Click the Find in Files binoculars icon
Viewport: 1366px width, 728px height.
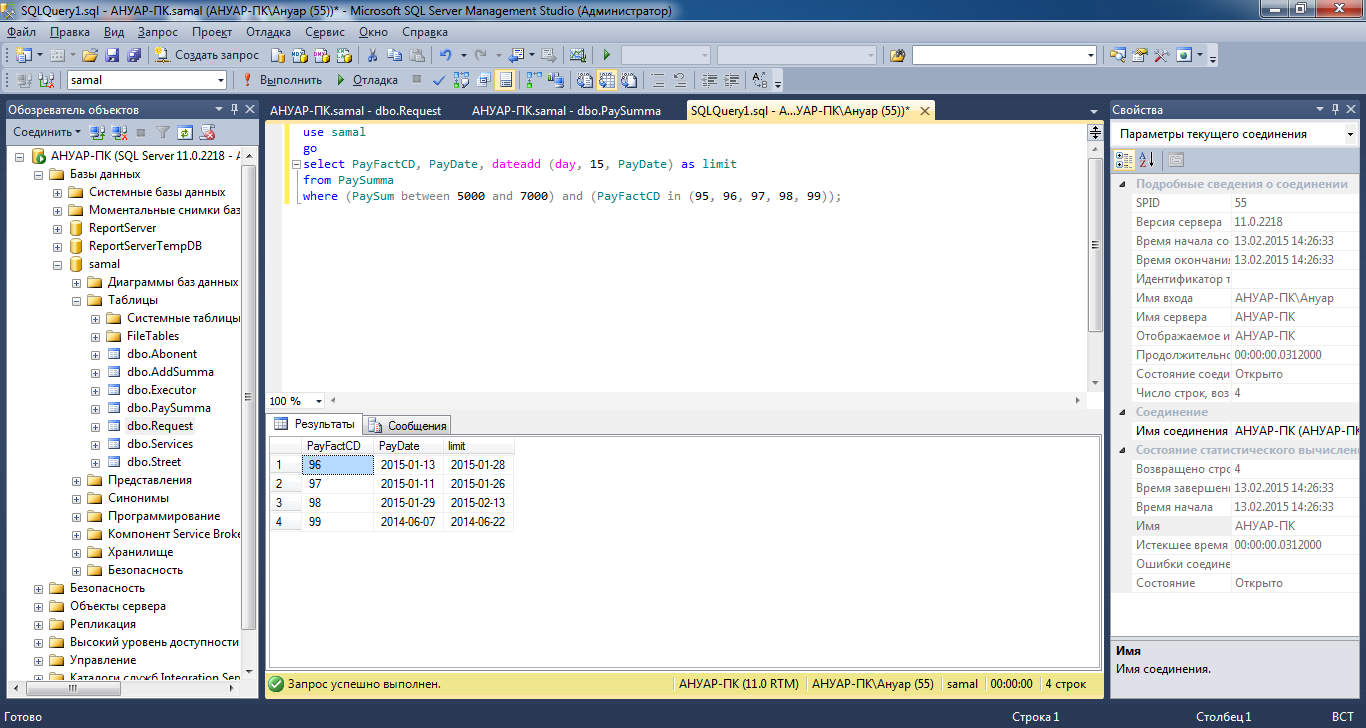(x=897, y=56)
